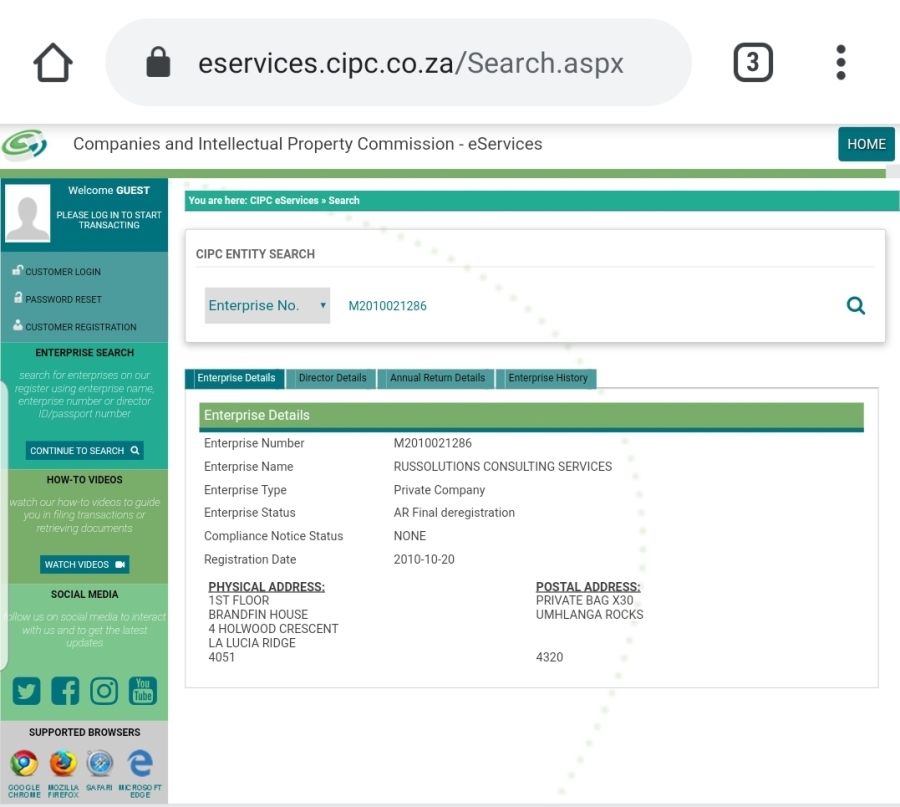Open the CIPC YouTube channel icon
The width and height of the screenshot is (900, 807).
(x=143, y=690)
